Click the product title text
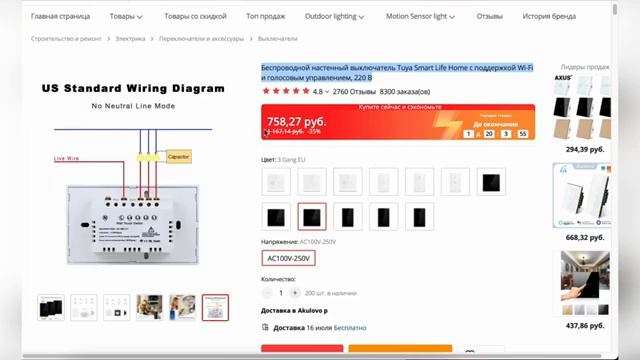 (x=397, y=73)
